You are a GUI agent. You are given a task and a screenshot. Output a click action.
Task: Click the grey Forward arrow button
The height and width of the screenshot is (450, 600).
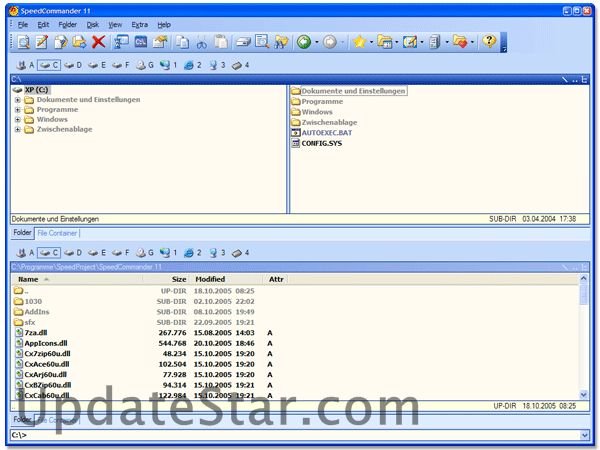point(330,42)
